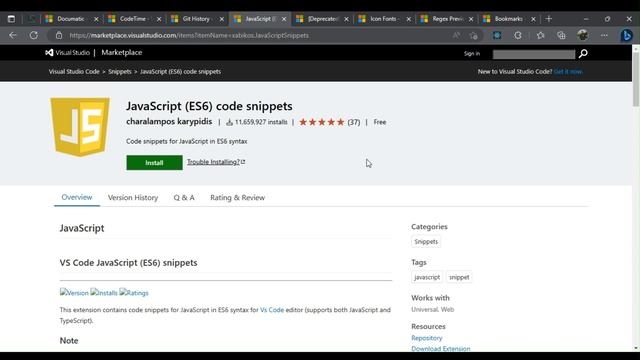Click the Visual Studio logo
Viewport: 640px width, 360px height.
[x=67, y=53]
